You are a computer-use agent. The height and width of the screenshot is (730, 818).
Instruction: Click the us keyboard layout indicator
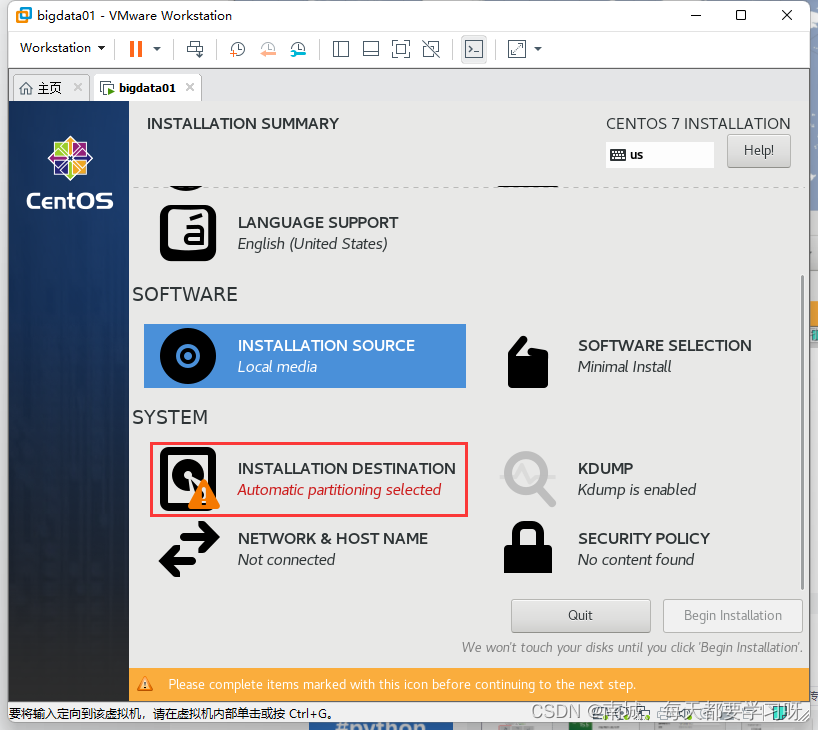click(659, 155)
